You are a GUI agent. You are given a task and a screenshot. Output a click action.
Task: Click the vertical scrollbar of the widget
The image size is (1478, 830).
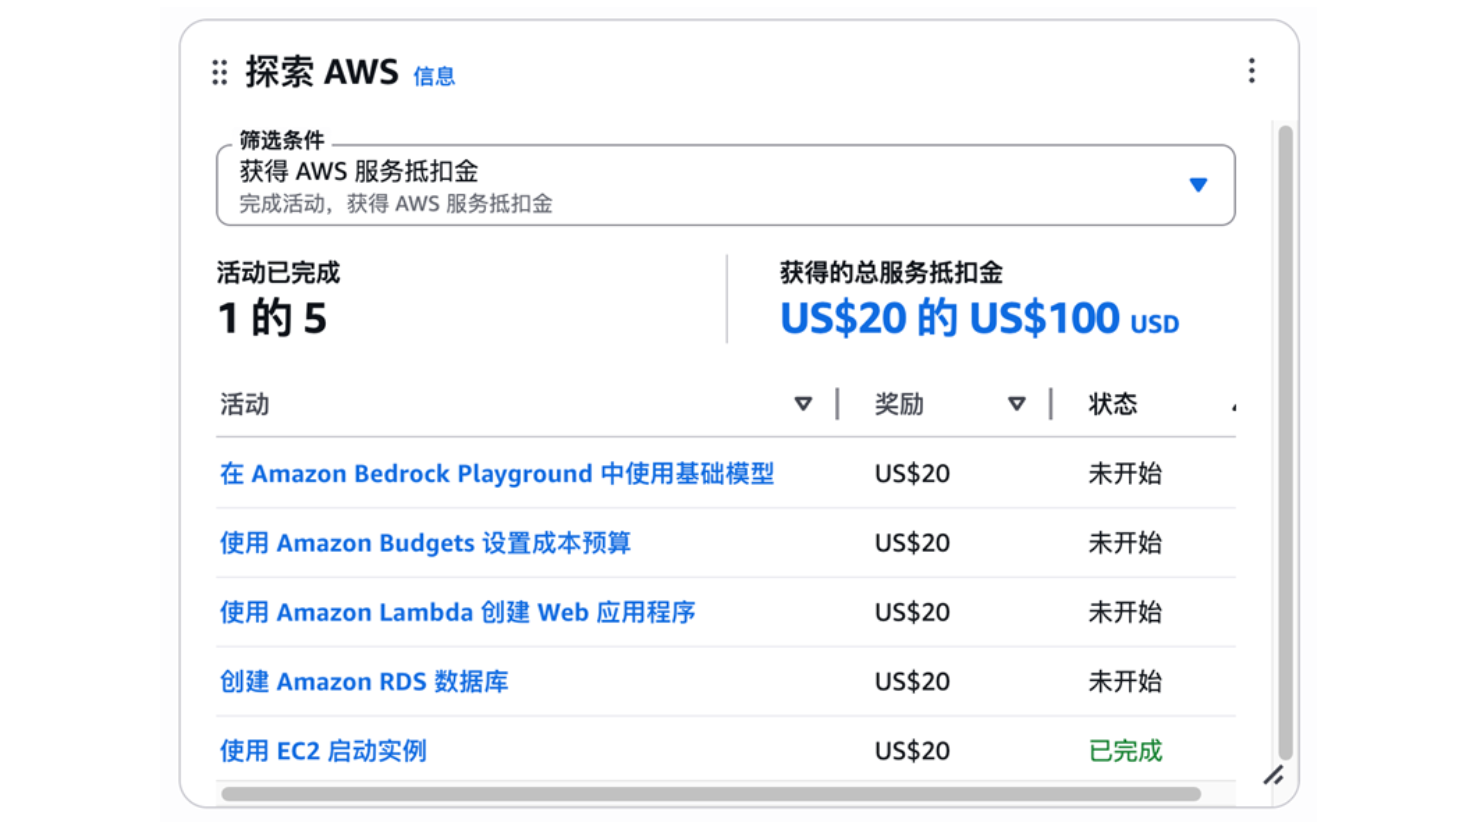coord(1285,440)
